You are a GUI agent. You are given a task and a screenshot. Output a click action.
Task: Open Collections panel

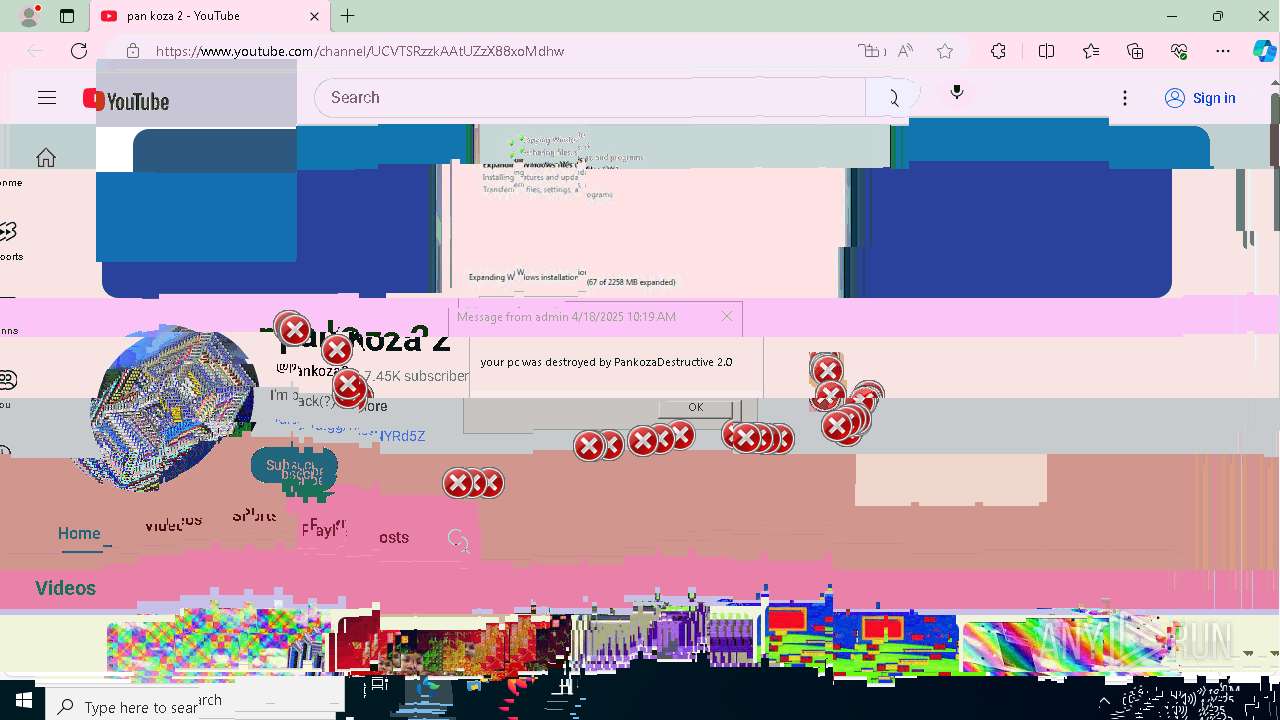(1135, 51)
